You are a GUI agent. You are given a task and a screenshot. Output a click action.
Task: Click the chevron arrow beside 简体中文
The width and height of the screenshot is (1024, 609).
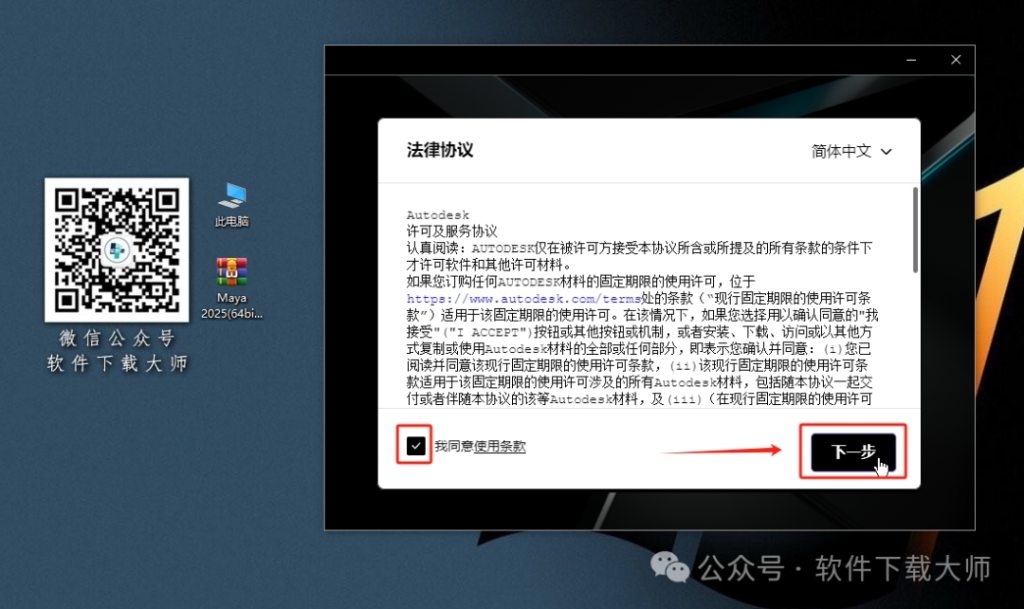885,152
